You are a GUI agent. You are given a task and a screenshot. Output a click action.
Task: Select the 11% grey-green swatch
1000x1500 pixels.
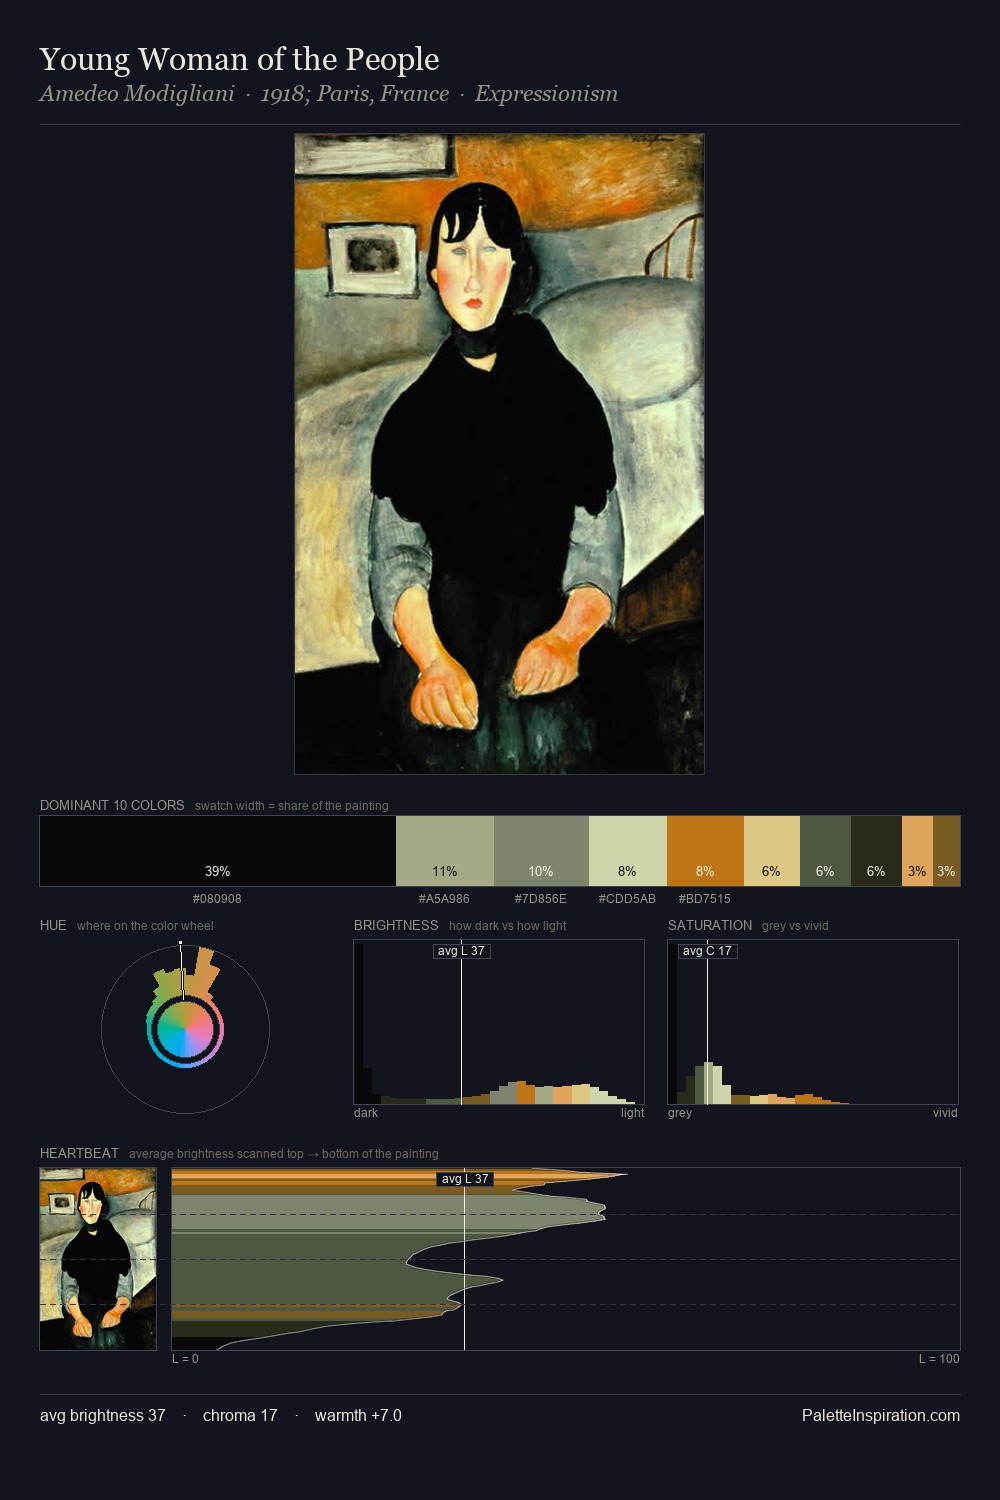(445, 851)
